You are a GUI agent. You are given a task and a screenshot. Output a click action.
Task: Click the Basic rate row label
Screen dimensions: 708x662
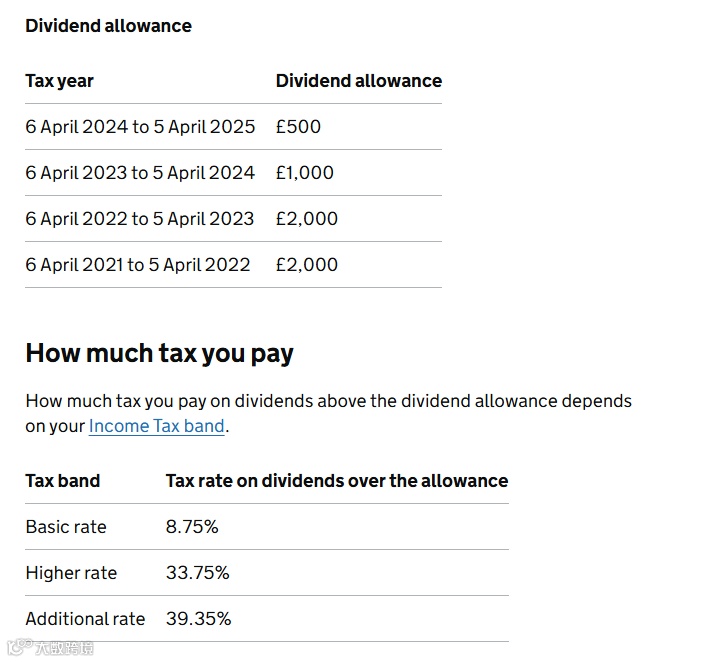(66, 527)
